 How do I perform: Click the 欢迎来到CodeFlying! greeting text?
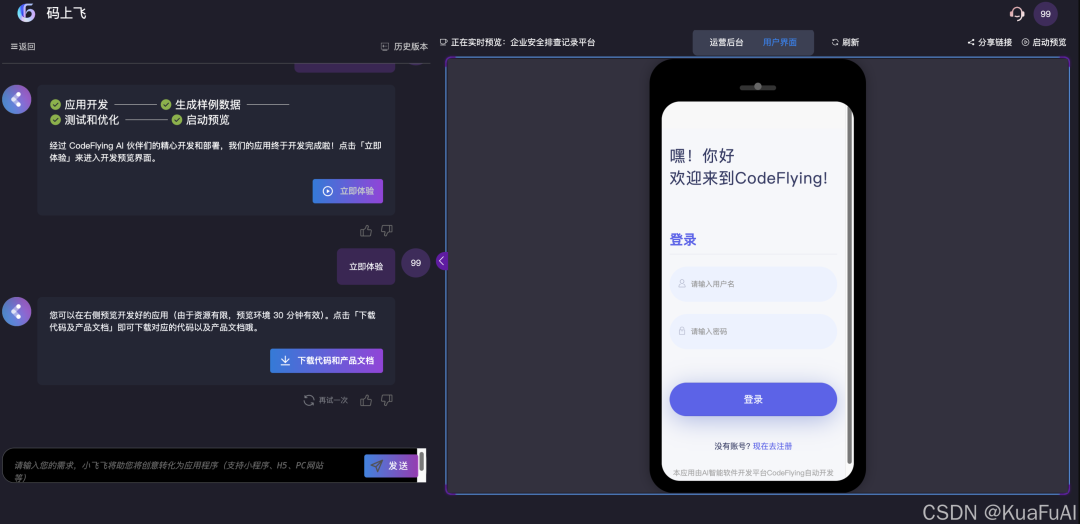[x=749, y=178]
